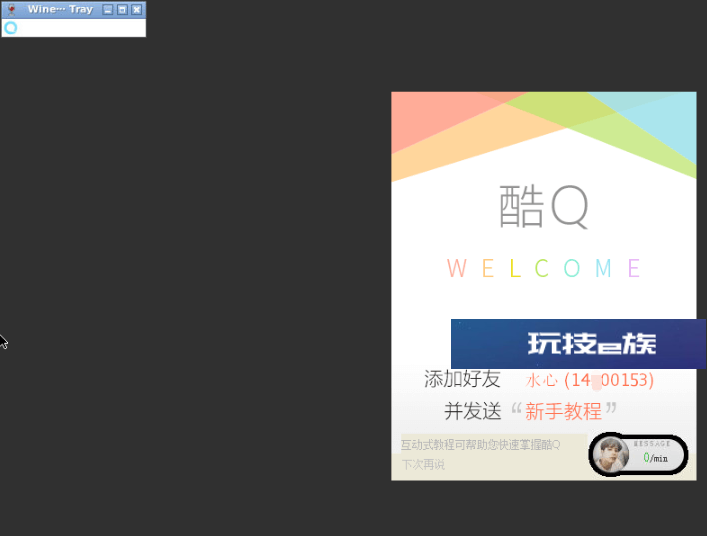This screenshot has height=536, width=707.
Task: Close the Wine System Tray window
Action: [x=137, y=9]
